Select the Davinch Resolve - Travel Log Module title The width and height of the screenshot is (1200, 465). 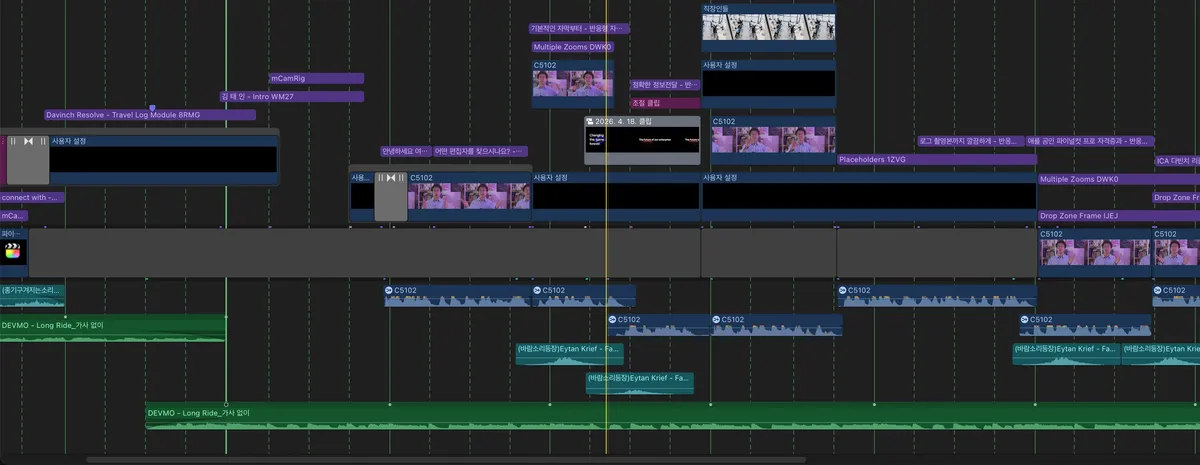tap(150, 115)
